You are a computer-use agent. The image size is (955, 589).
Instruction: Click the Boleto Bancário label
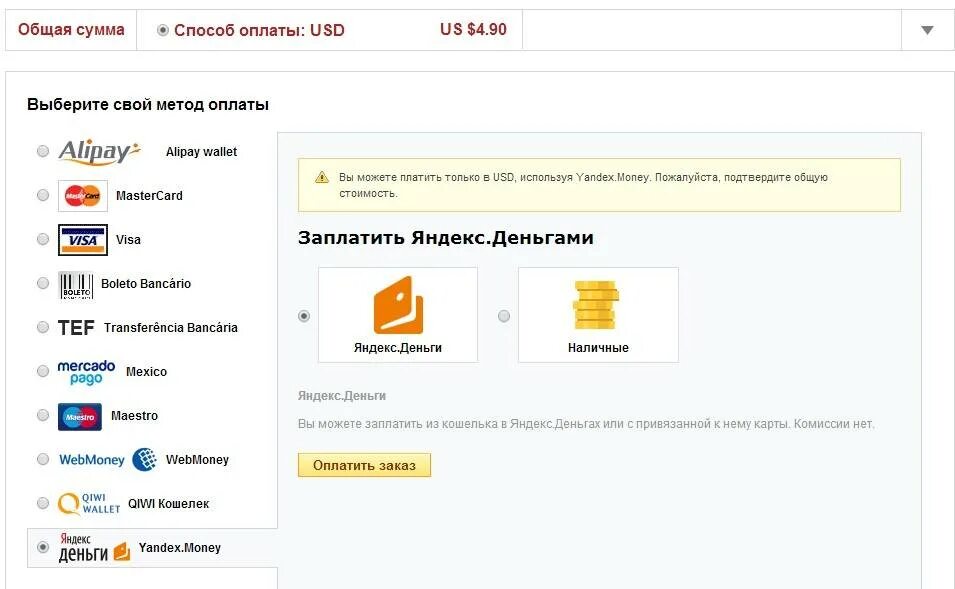[146, 283]
